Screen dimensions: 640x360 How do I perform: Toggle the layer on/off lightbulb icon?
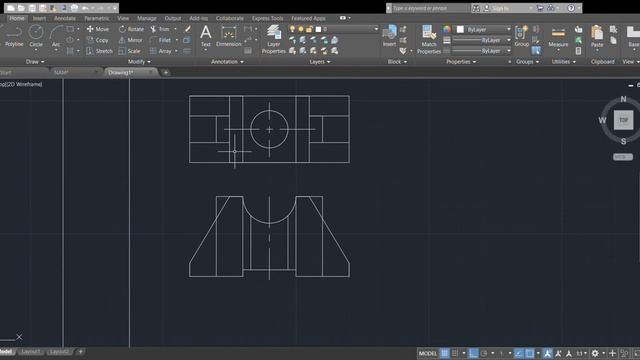(292, 29)
